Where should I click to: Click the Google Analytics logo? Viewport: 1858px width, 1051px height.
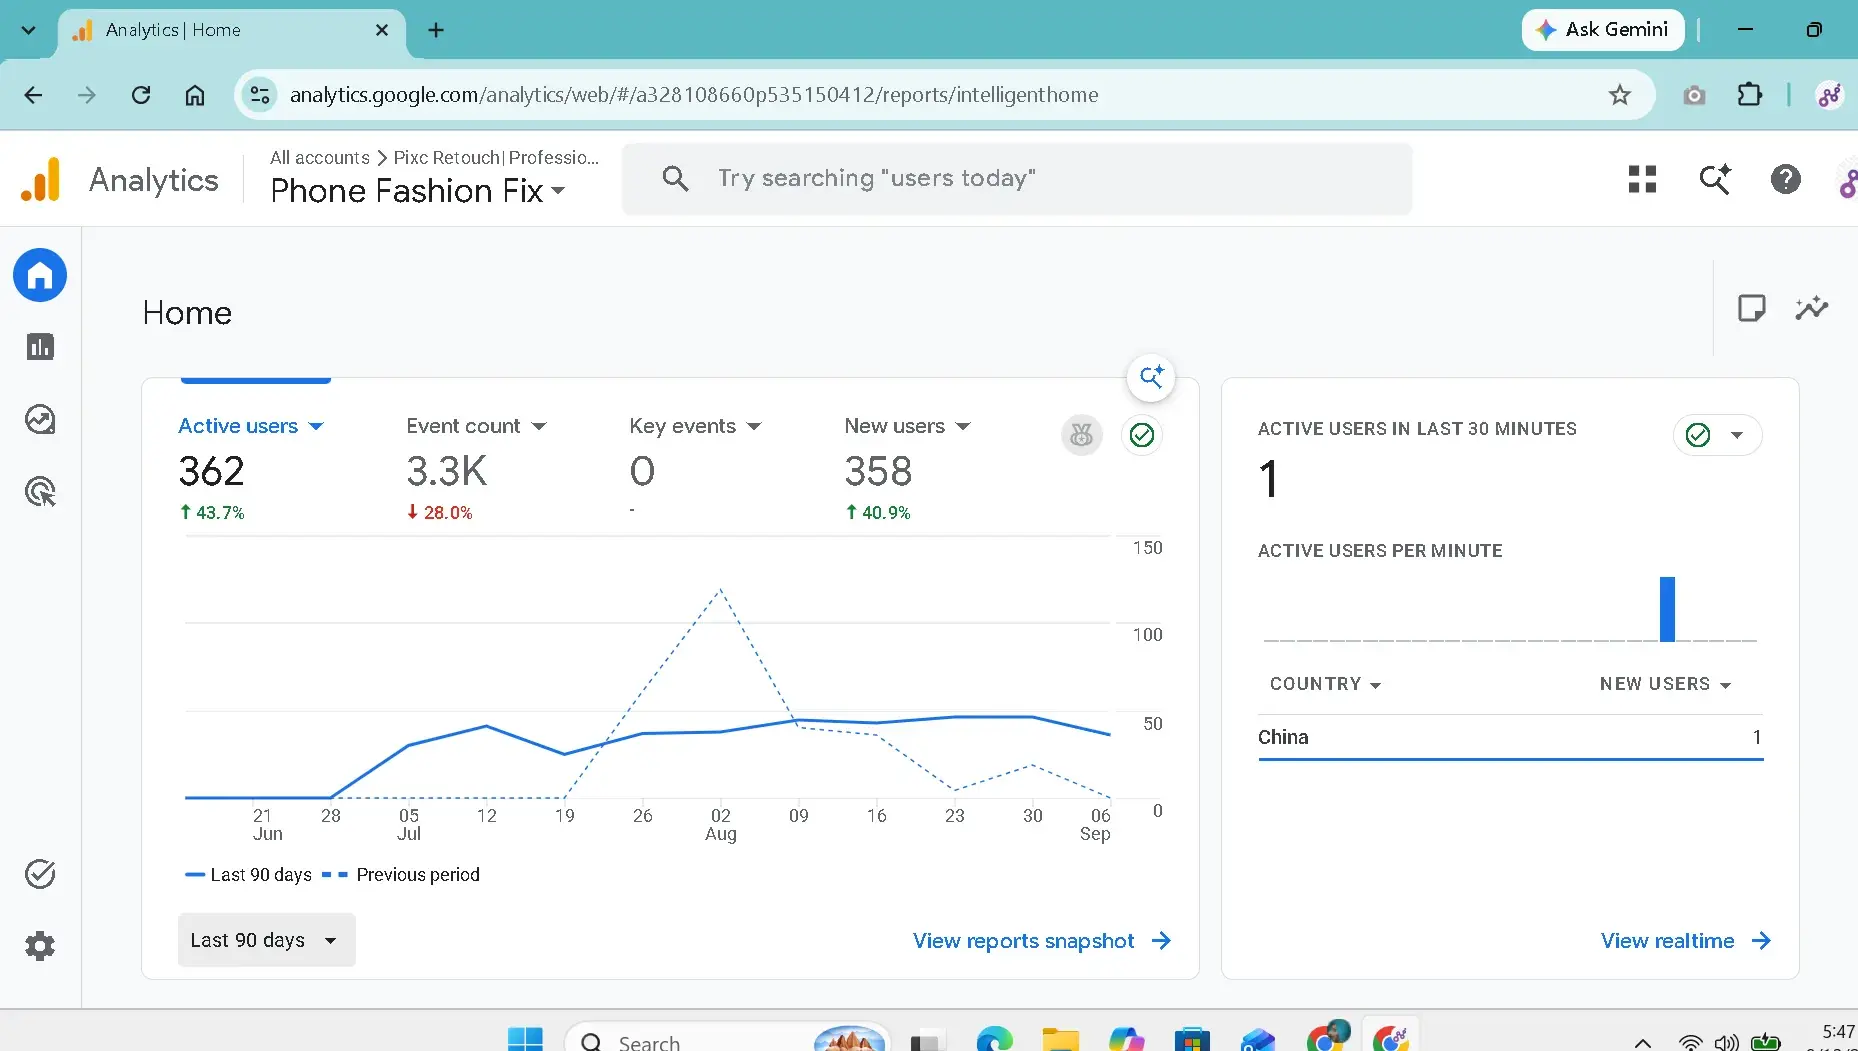[41, 180]
